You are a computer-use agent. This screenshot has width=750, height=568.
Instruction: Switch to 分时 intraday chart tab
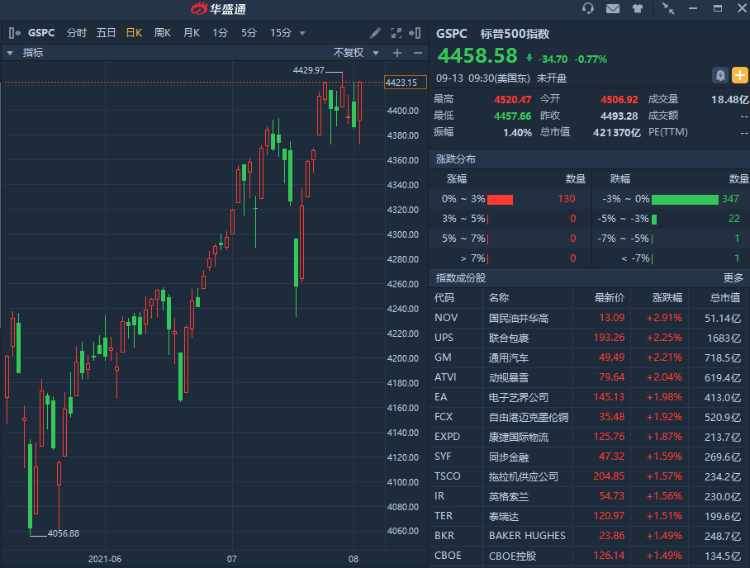76,32
